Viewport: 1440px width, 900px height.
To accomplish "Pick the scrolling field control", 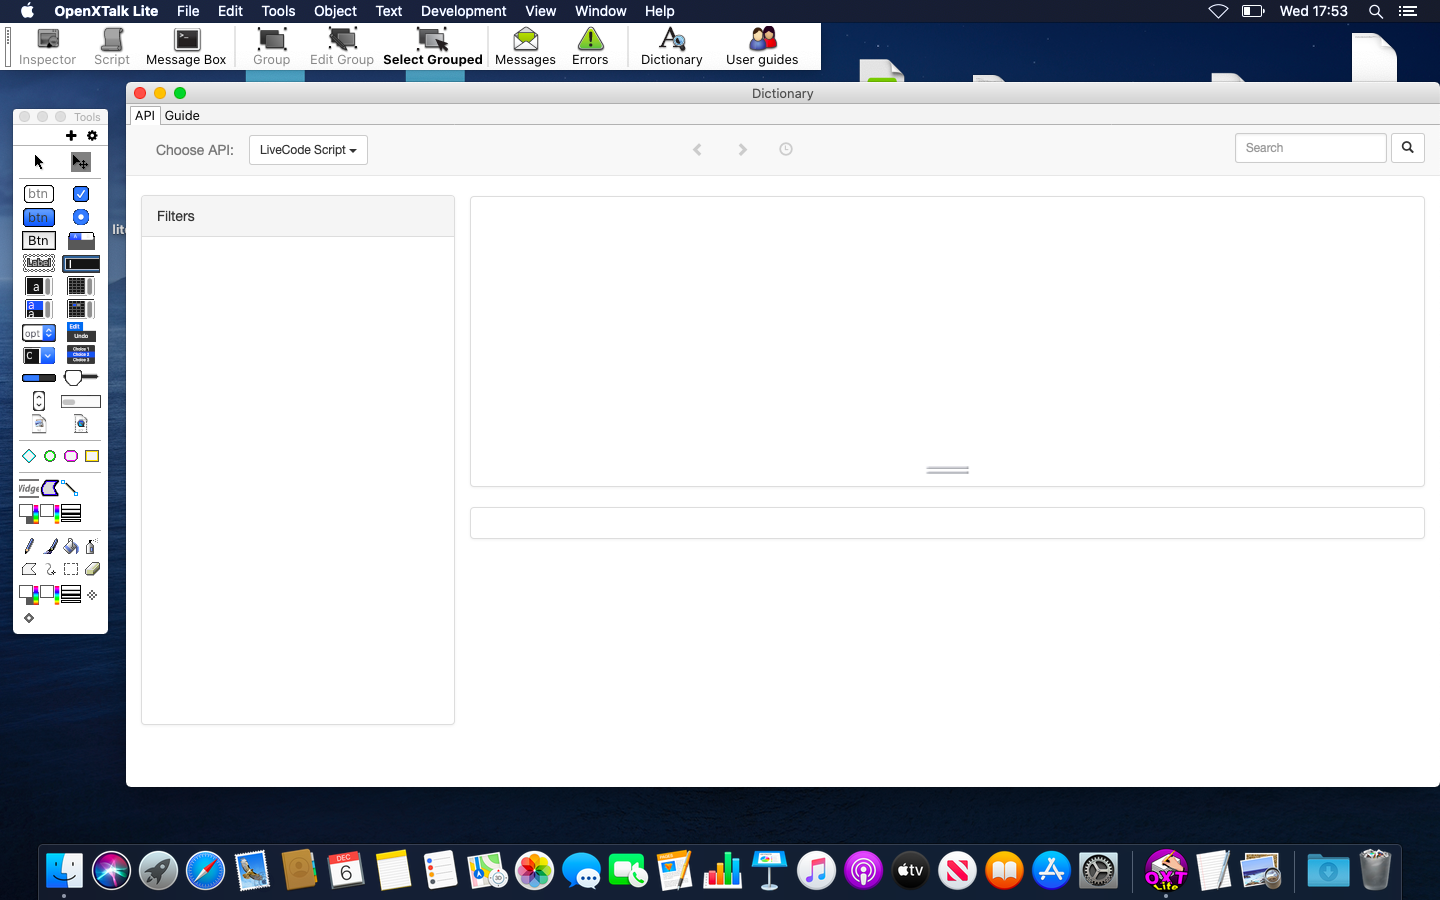I will coord(38,286).
